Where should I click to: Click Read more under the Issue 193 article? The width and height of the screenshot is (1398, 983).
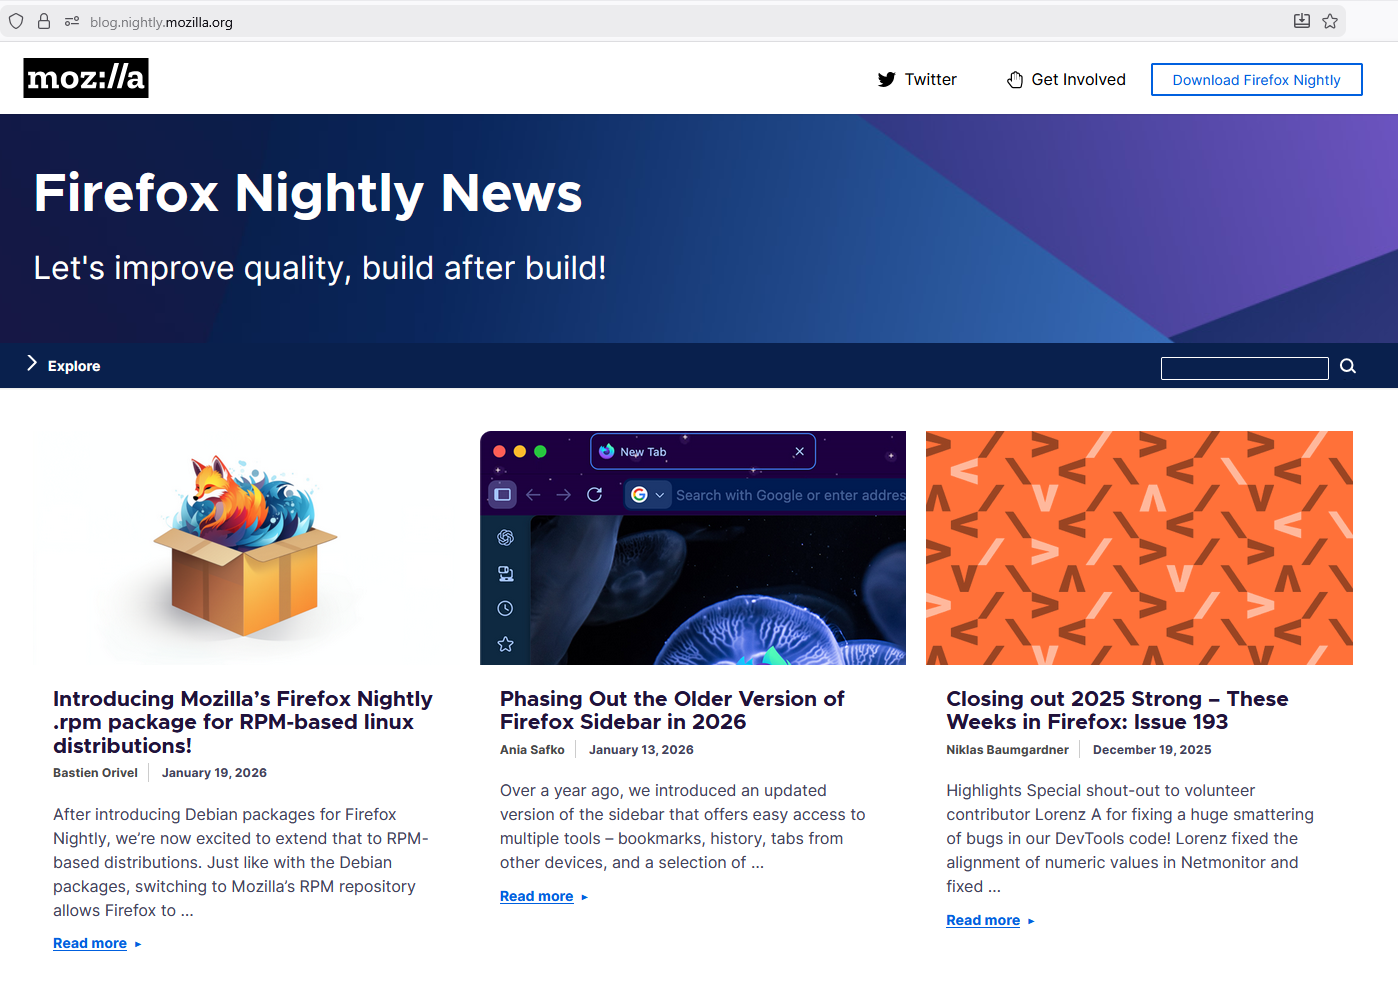[x=983, y=920]
